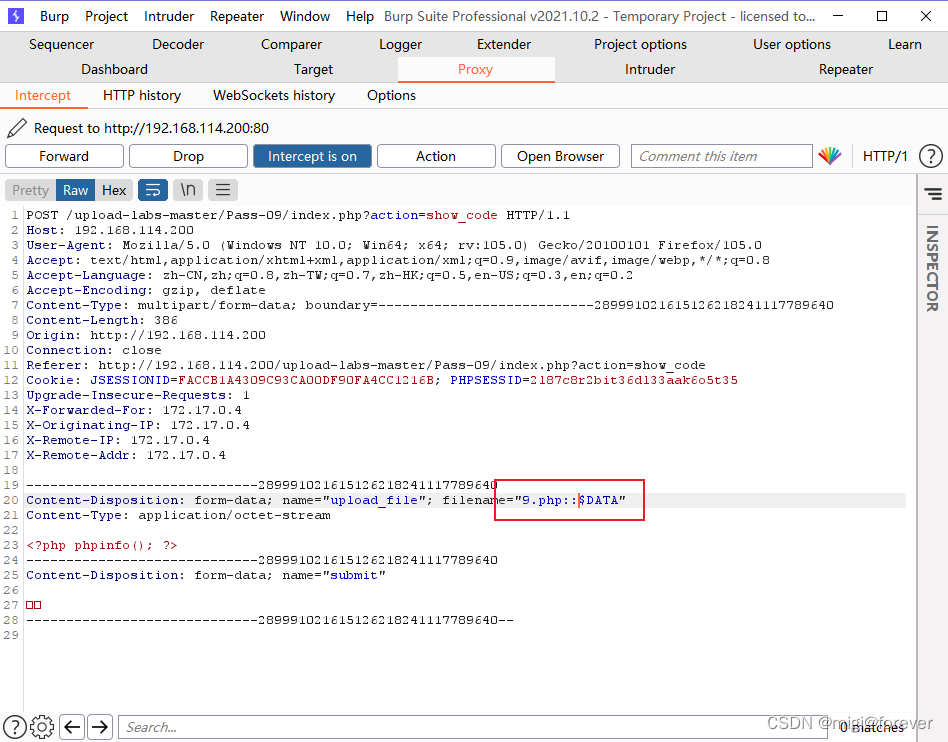The width and height of the screenshot is (948, 742).
Task: Go to previous search match arrow
Action: click(x=73, y=726)
